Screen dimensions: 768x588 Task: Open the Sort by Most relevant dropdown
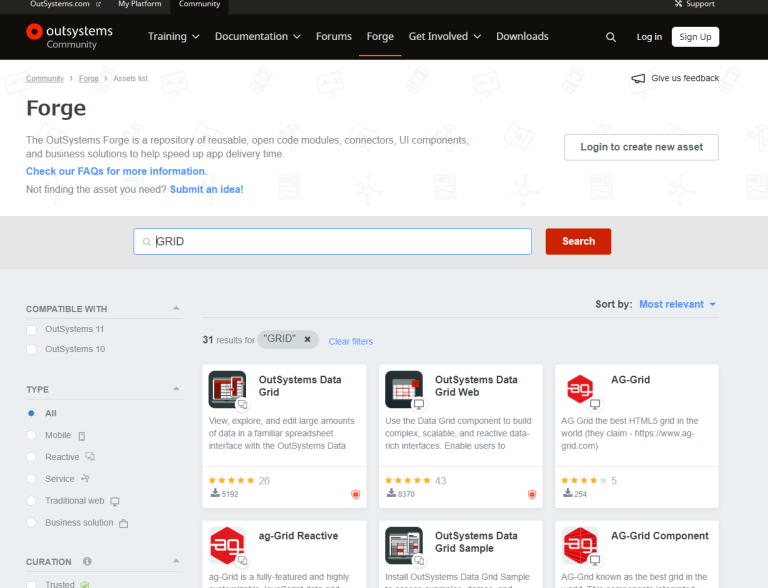(x=677, y=304)
